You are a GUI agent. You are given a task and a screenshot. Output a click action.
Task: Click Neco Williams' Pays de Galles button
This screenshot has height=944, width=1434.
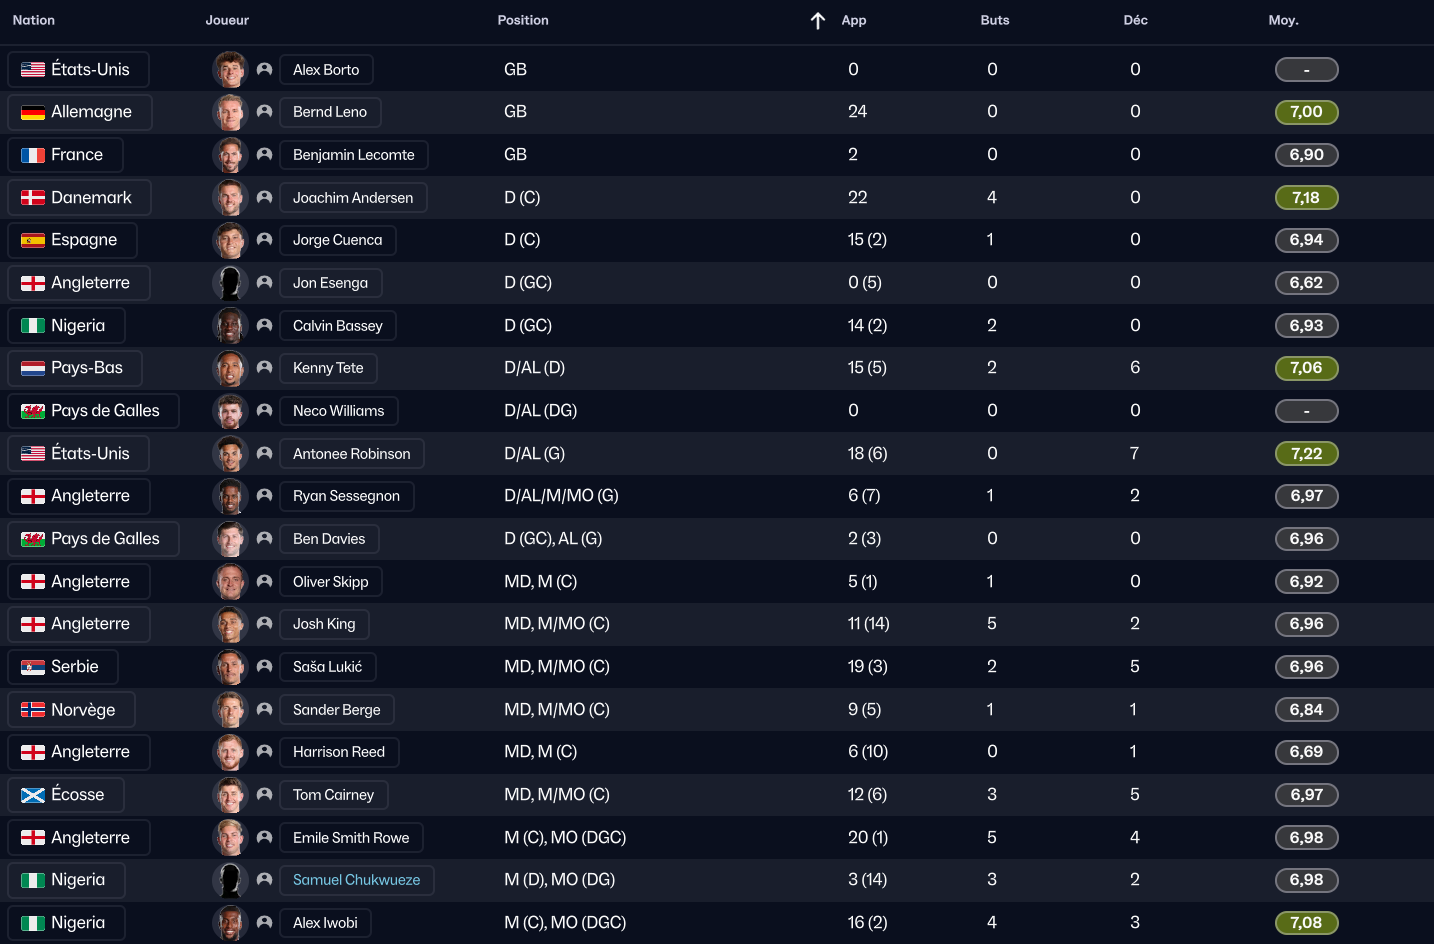(x=93, y=411)
